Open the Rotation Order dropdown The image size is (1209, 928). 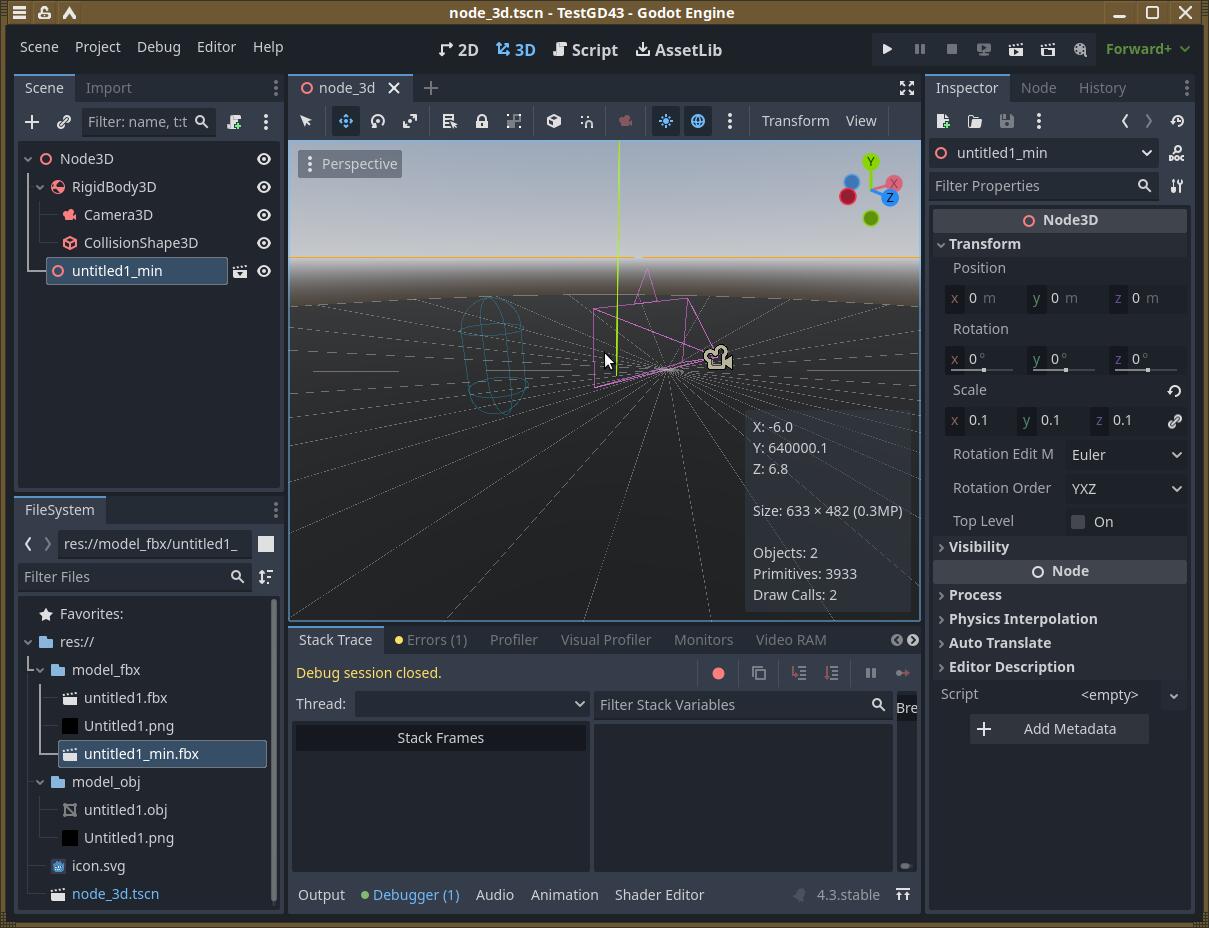[1125, 489]
